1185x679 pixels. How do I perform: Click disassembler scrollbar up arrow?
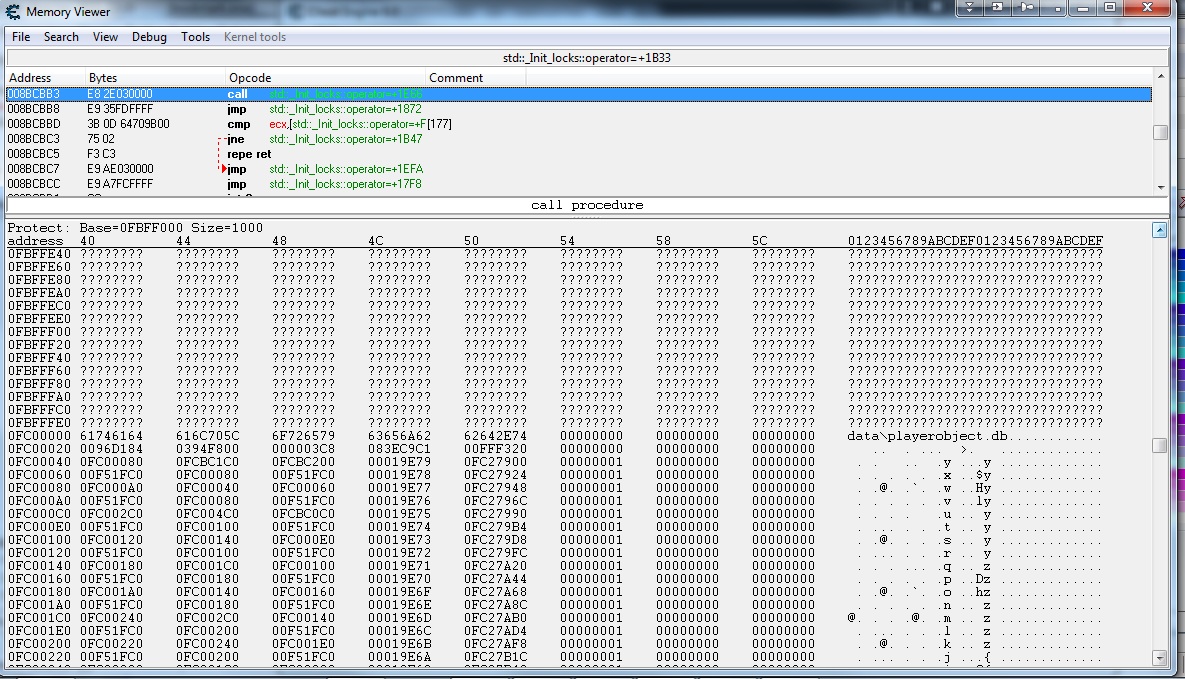1160,77
